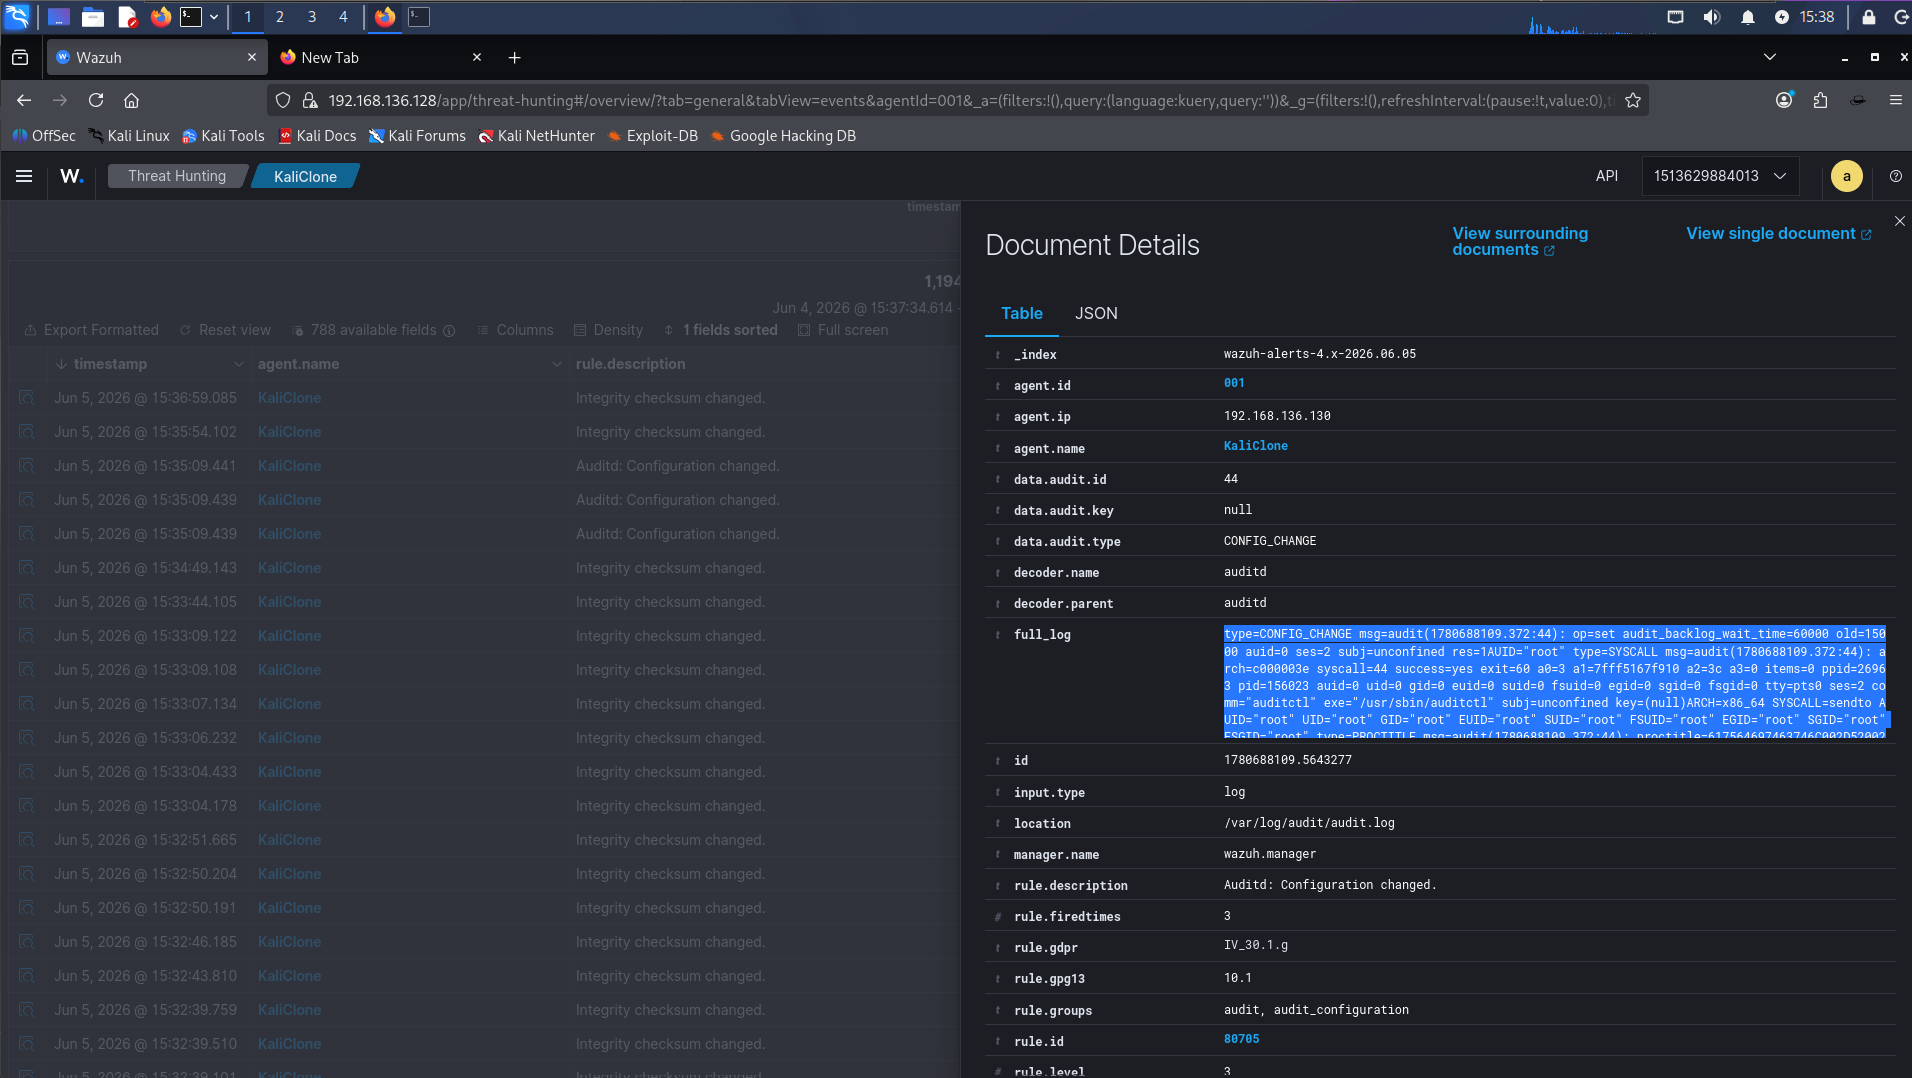
Task: Toggle the Wazuh navigation hamburger menu
Action: pos(24,176)
